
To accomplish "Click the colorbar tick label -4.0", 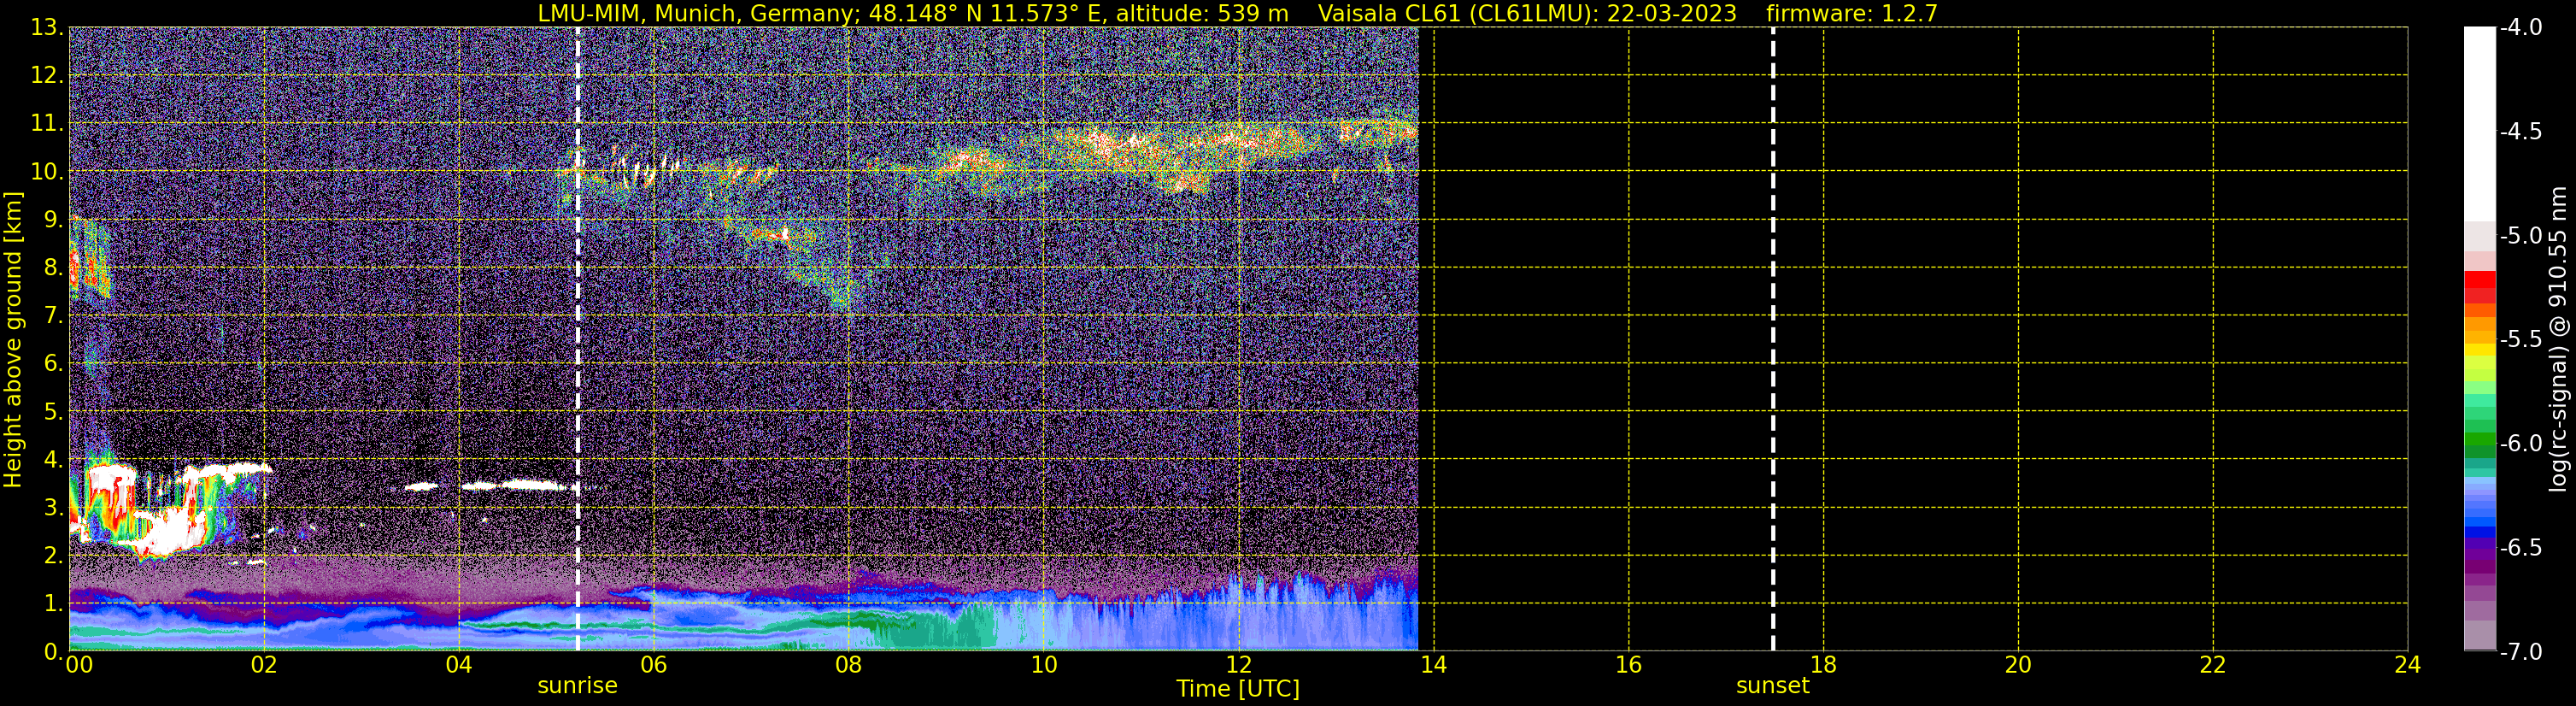I will (x=2521, y=28).
